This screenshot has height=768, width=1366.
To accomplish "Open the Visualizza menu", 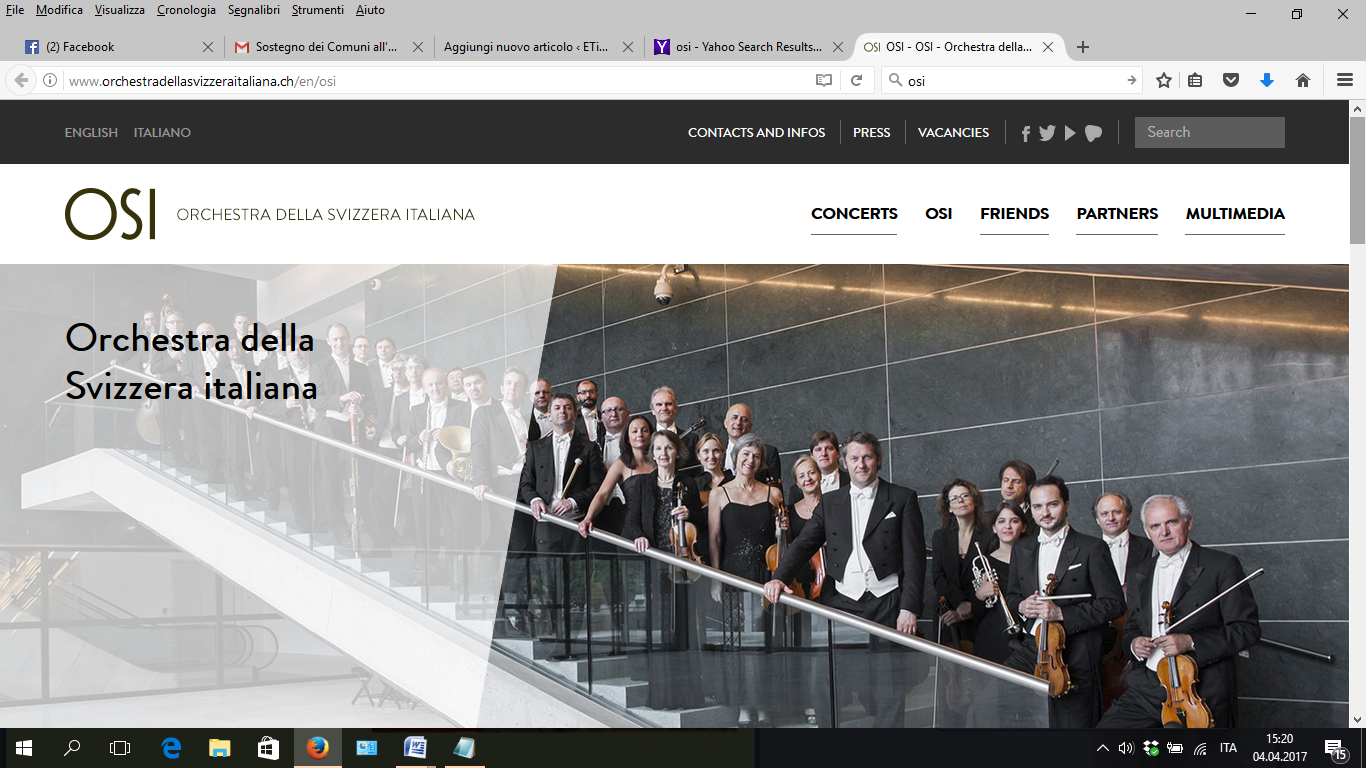I will [120, 10].
